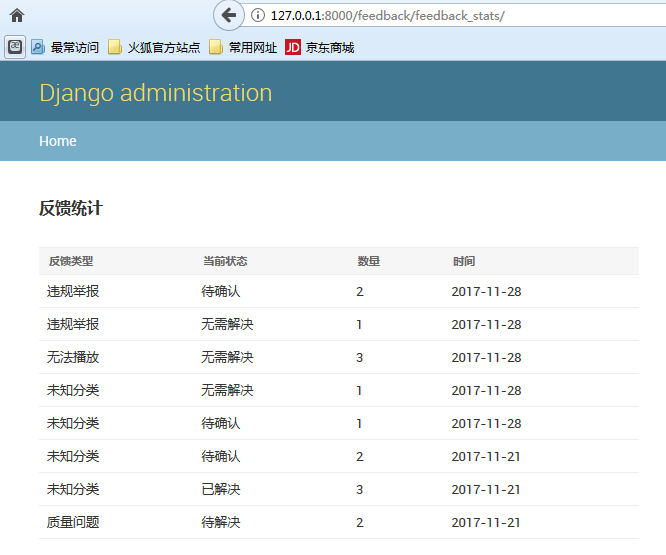Click the Django administration site title
666x555 pixels.
click(156, 93)
